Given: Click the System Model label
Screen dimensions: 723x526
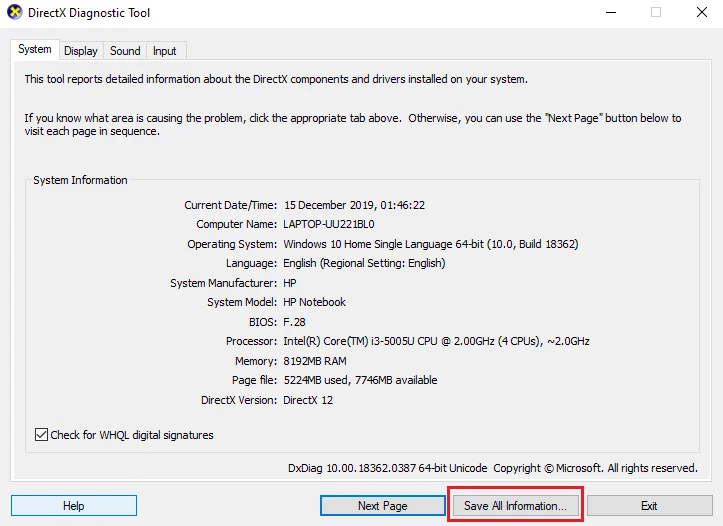Looking at the screenshot, I should pyautogui.click(x=242, y=302).
